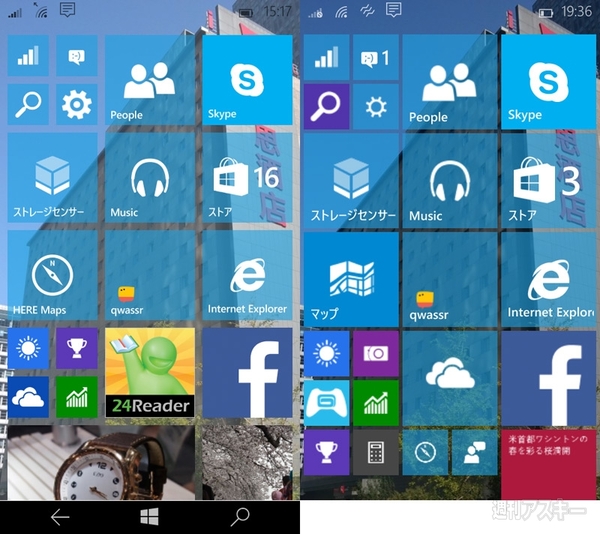Image resolution: width=600 pixels, height=534 pixels.
Task: Open the settings gear tile on the right phone
Action: [x=376, y=107]
